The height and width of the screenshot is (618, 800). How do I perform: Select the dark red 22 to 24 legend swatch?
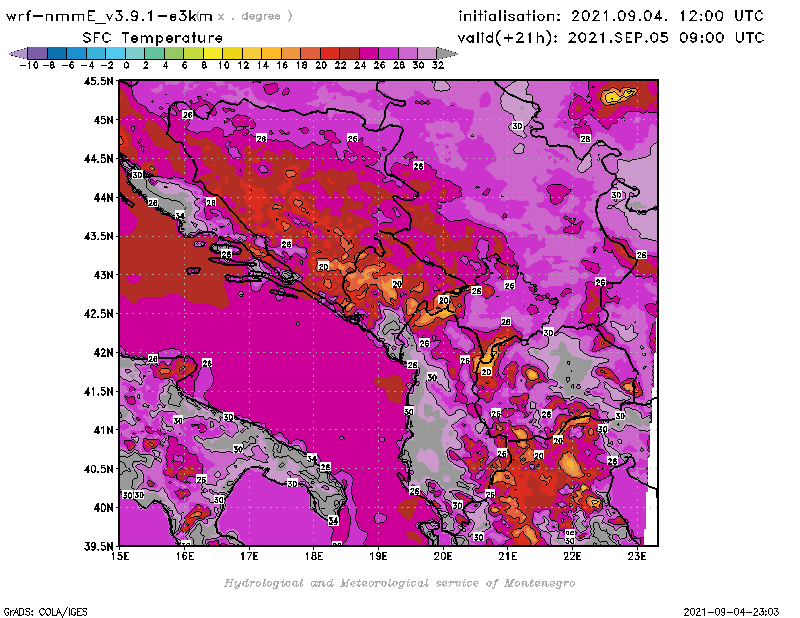point(349,53)
